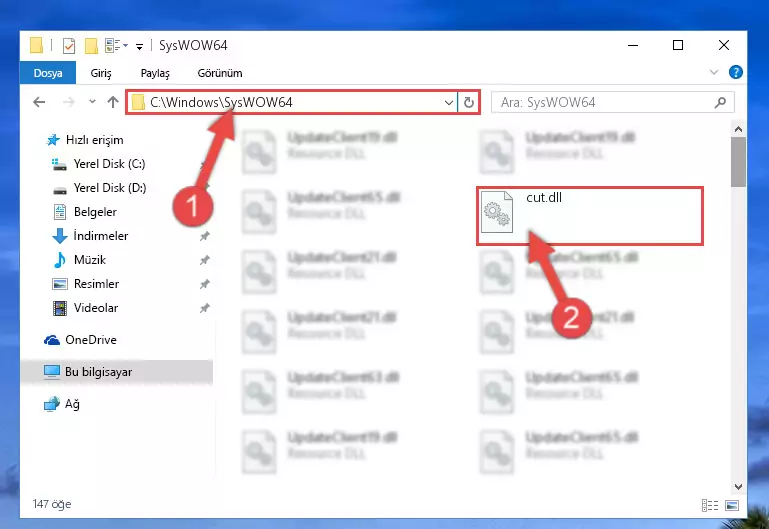Go up one folder level

pyautogui.click(x=113, y=102)
